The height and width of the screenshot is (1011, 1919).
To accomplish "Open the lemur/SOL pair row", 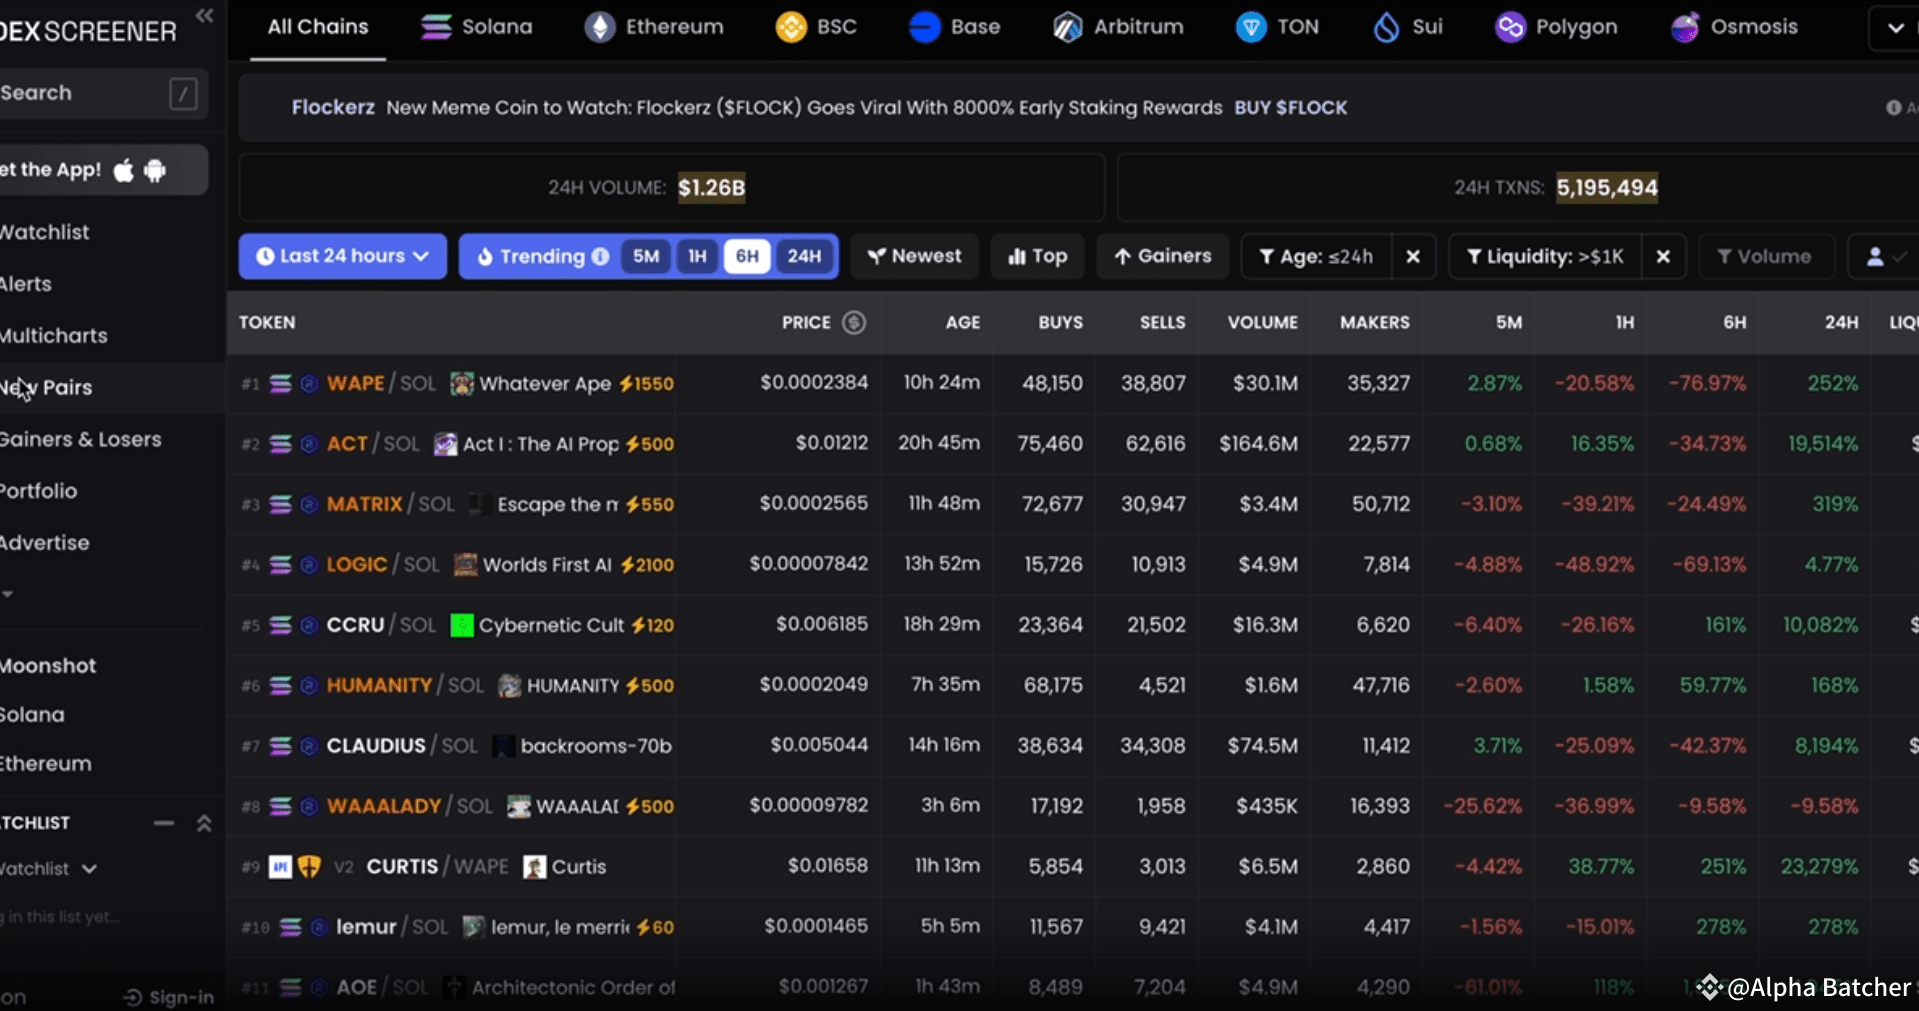I will tap(1073, 927).
